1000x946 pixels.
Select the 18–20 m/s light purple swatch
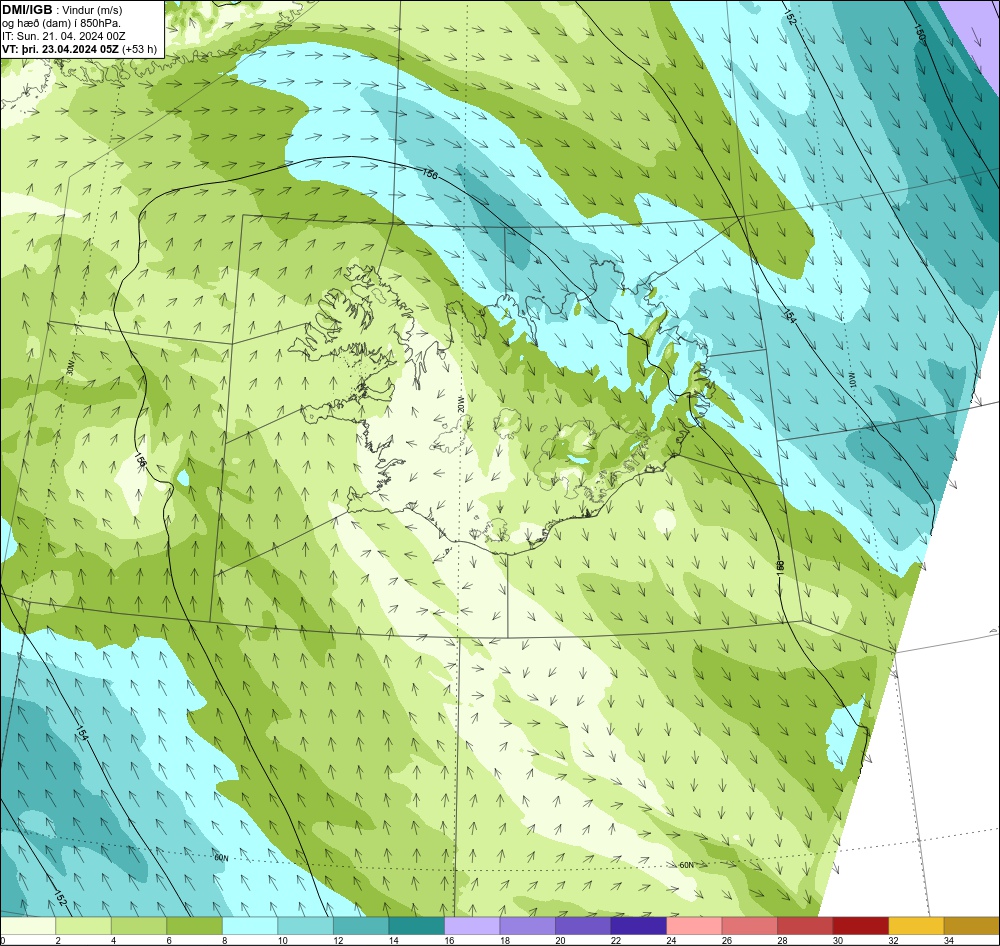click(527, 925)
